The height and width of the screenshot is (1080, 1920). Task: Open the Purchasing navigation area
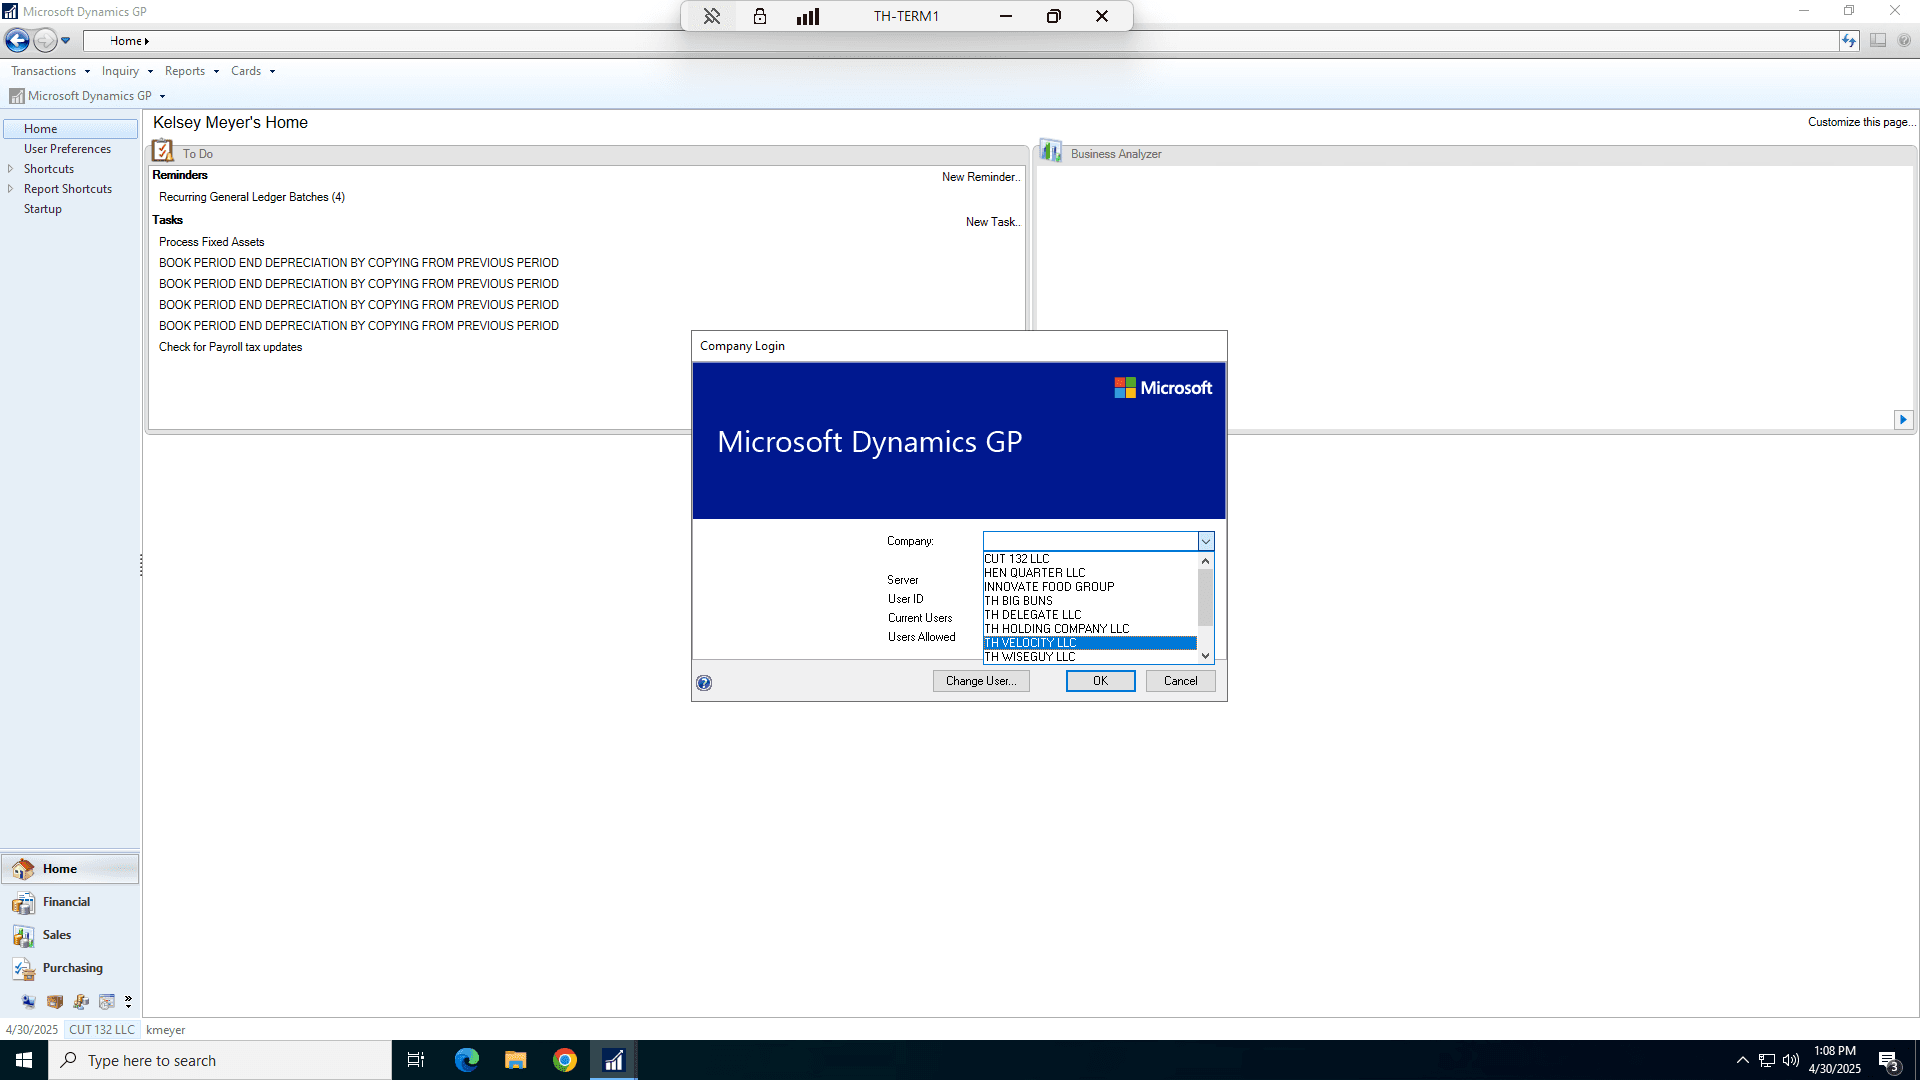[x=70, y=968]
